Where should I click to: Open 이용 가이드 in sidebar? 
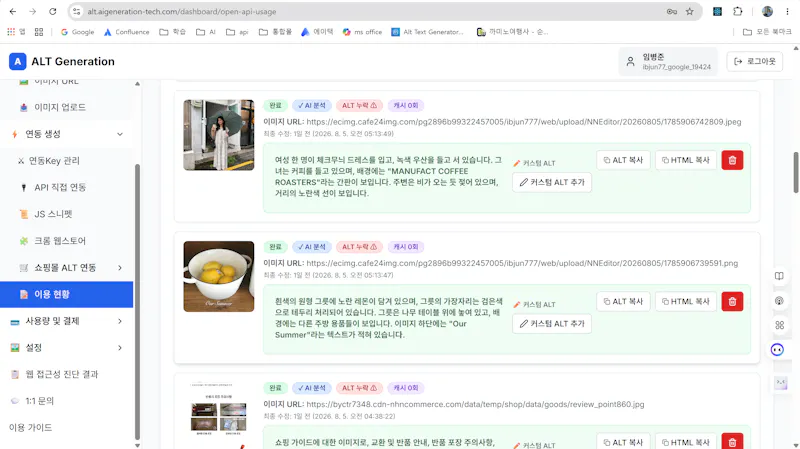31,428
